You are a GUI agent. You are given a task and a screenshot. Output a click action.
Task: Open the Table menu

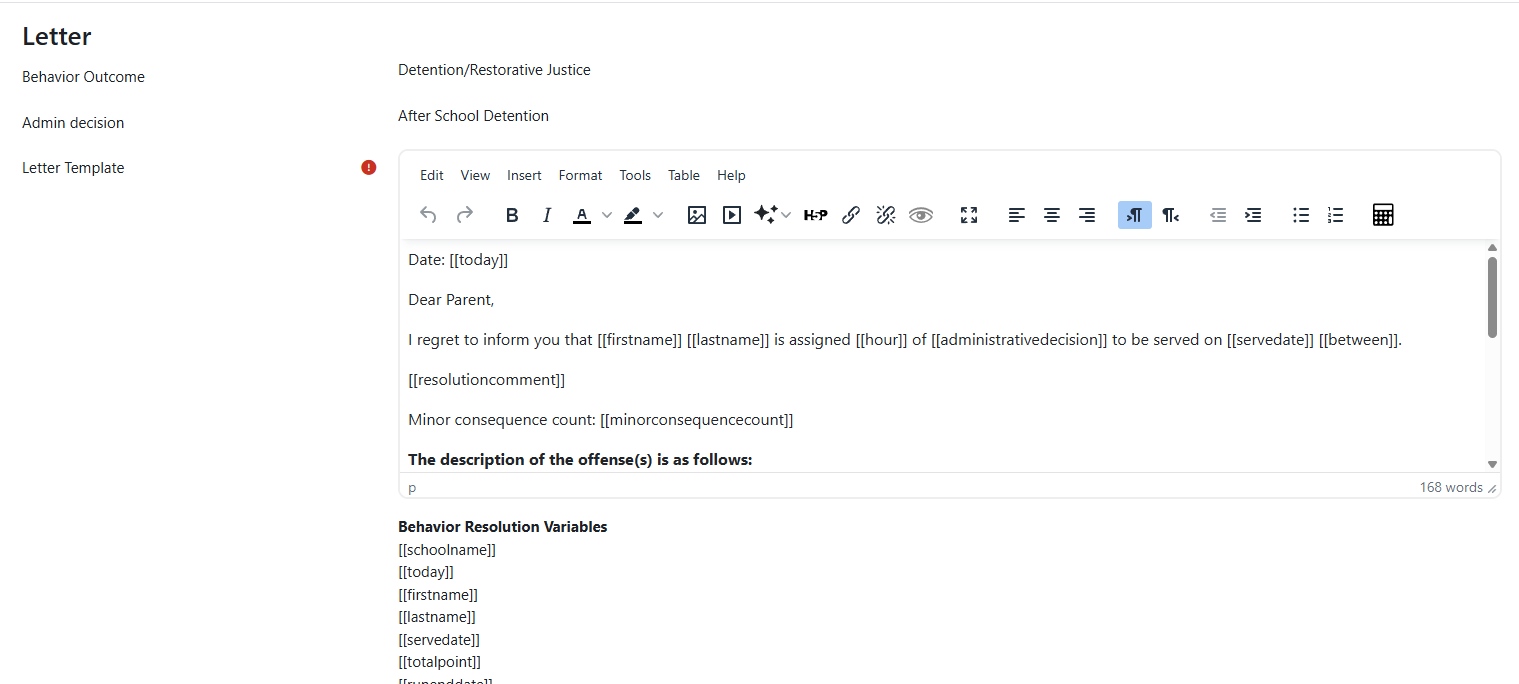(x=684, y=175)
